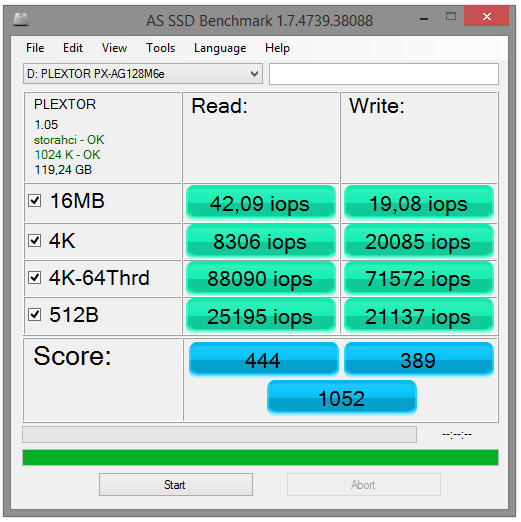Uncheck the 512B test checkbox

pos(35,314)
